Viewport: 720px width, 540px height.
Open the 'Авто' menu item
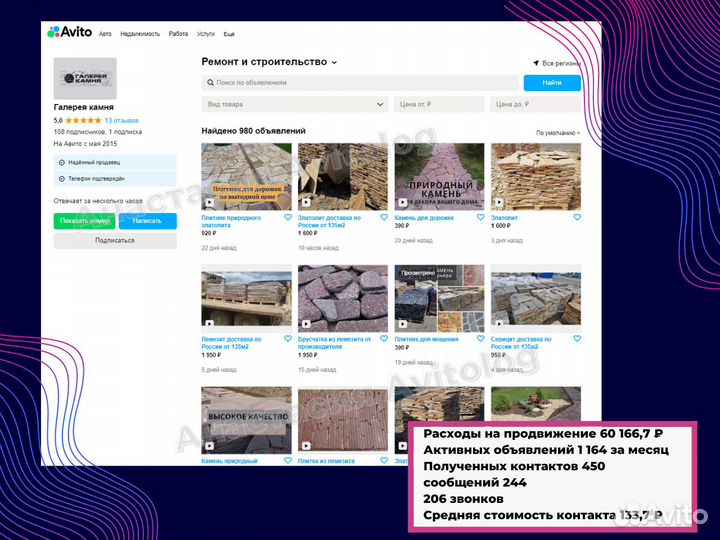(105, 33)
